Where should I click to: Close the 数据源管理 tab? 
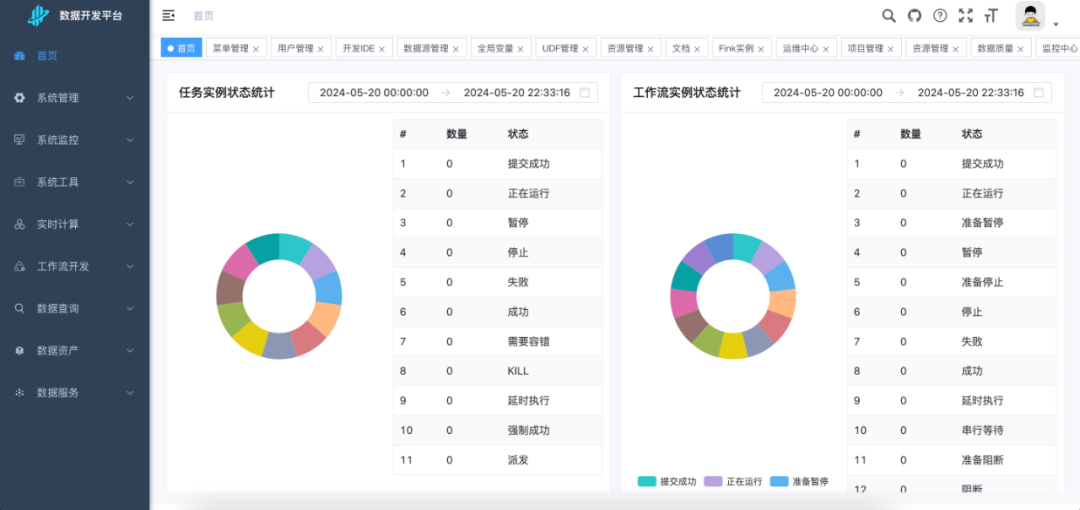click(455, 49)
